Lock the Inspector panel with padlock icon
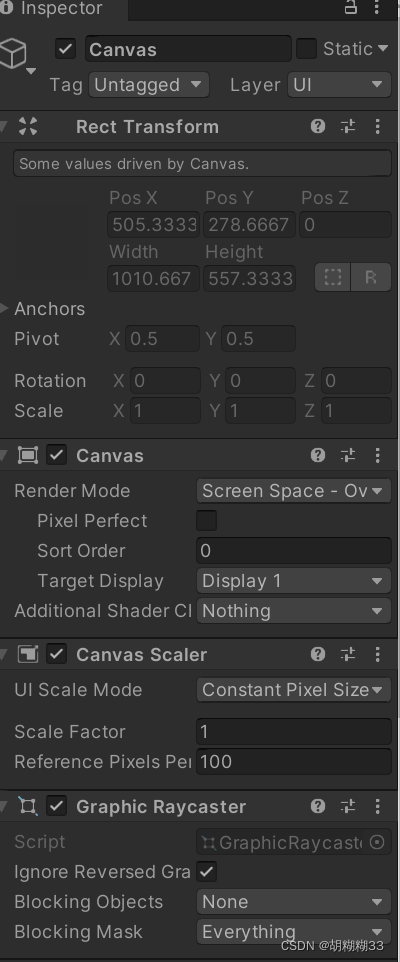This screenshot has height=962, width=400. point(351,7)
